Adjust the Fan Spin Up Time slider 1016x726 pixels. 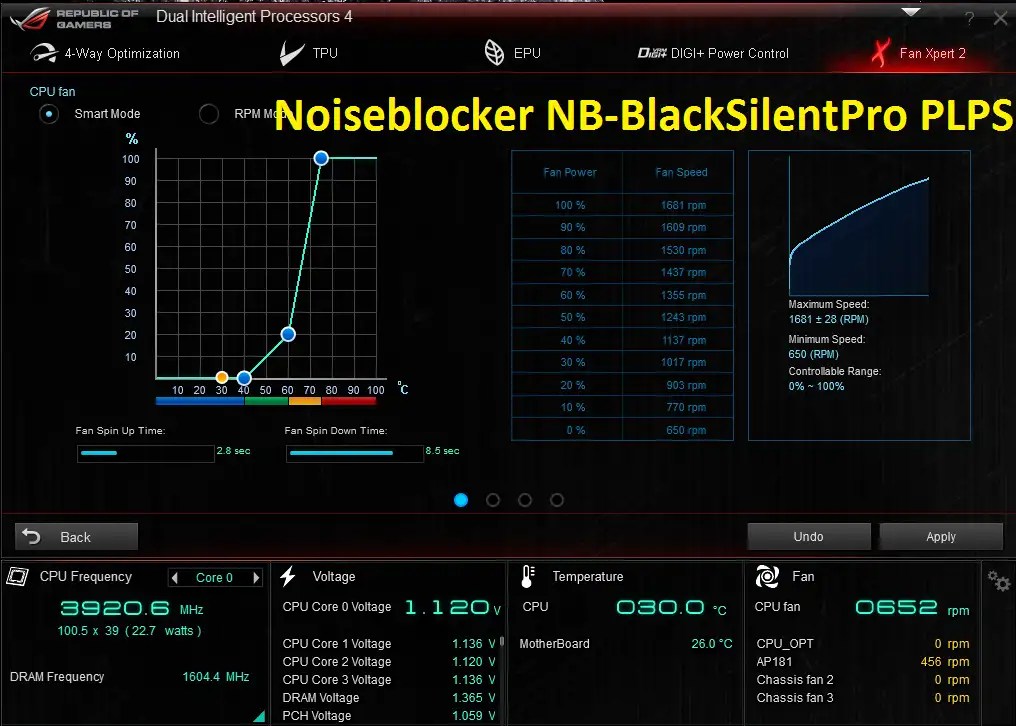click(x=146, y=453)
